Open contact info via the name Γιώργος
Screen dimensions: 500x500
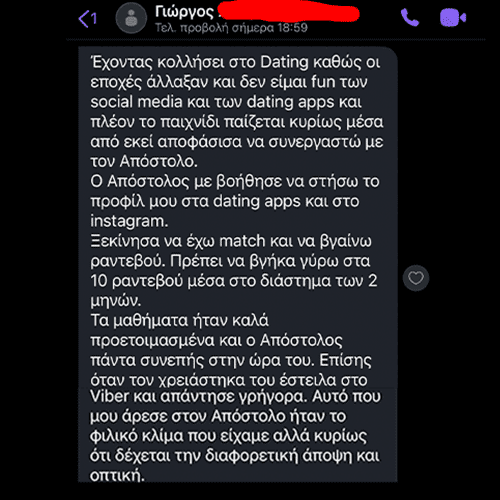tap(184, 12)
